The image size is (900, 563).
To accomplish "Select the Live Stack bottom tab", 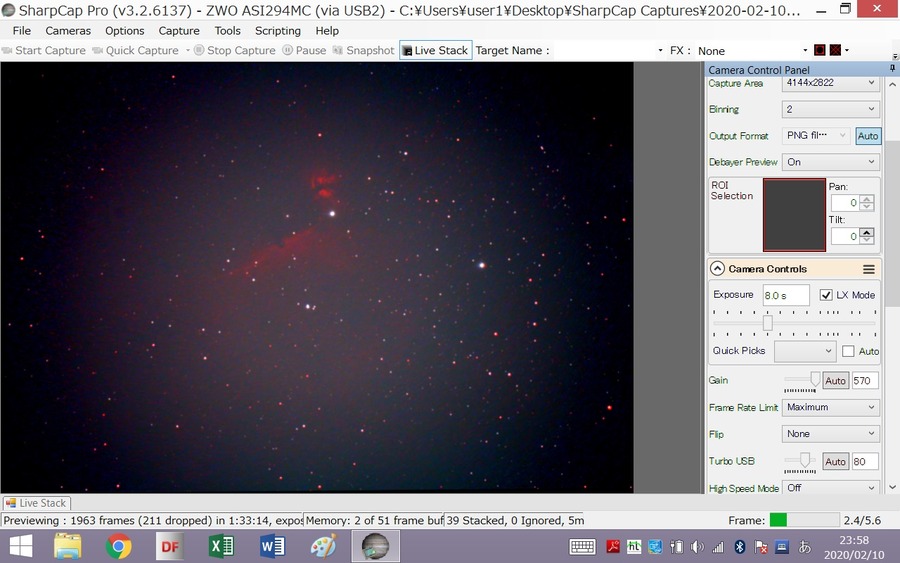I will point(36,503).
